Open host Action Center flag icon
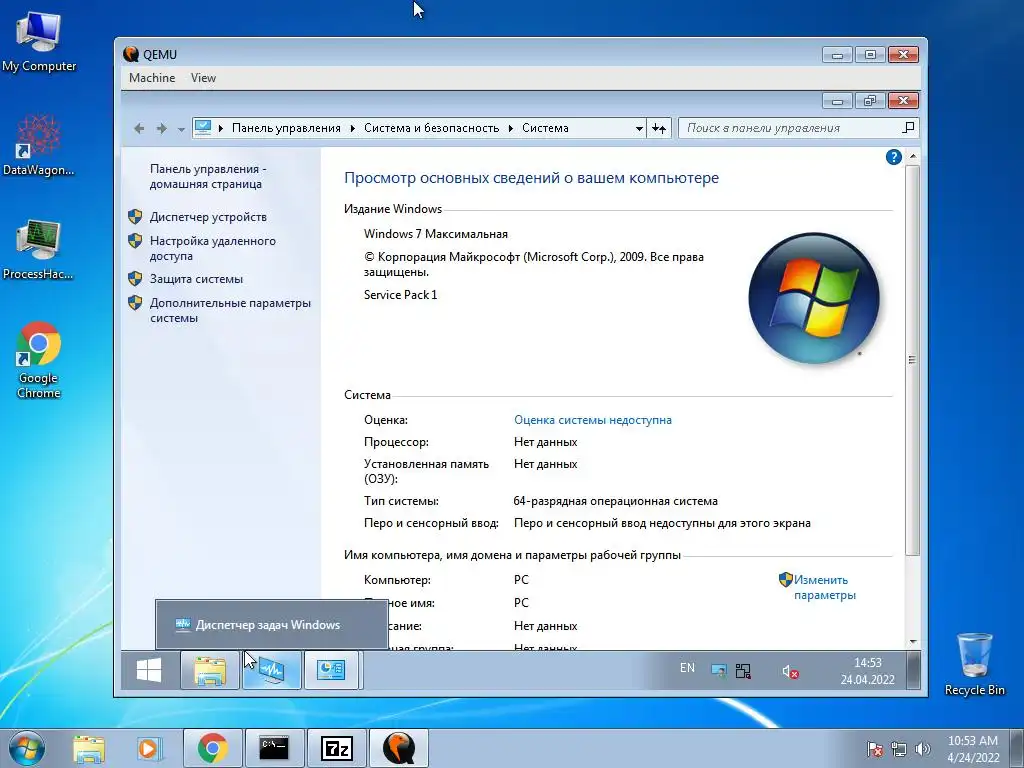1024x768 pixels. click(x=874, y=749)
